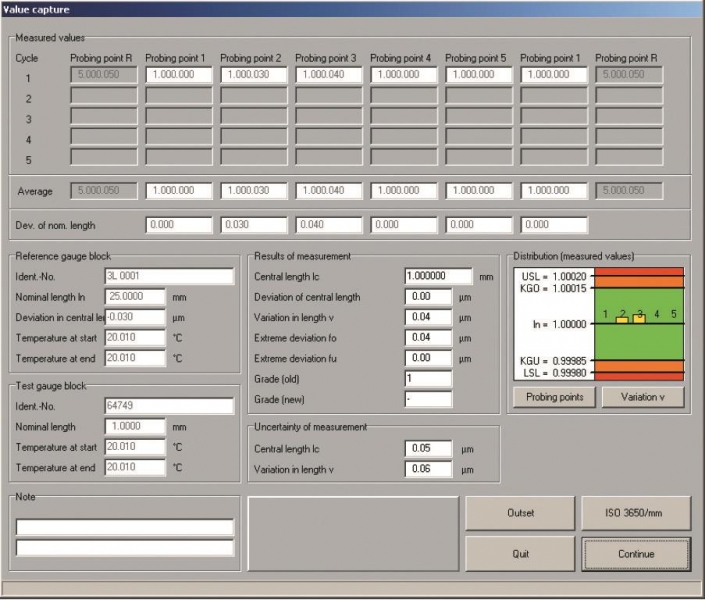Click test gauge block Temperature at end field

pyautogui.click(x=135, y=467)
